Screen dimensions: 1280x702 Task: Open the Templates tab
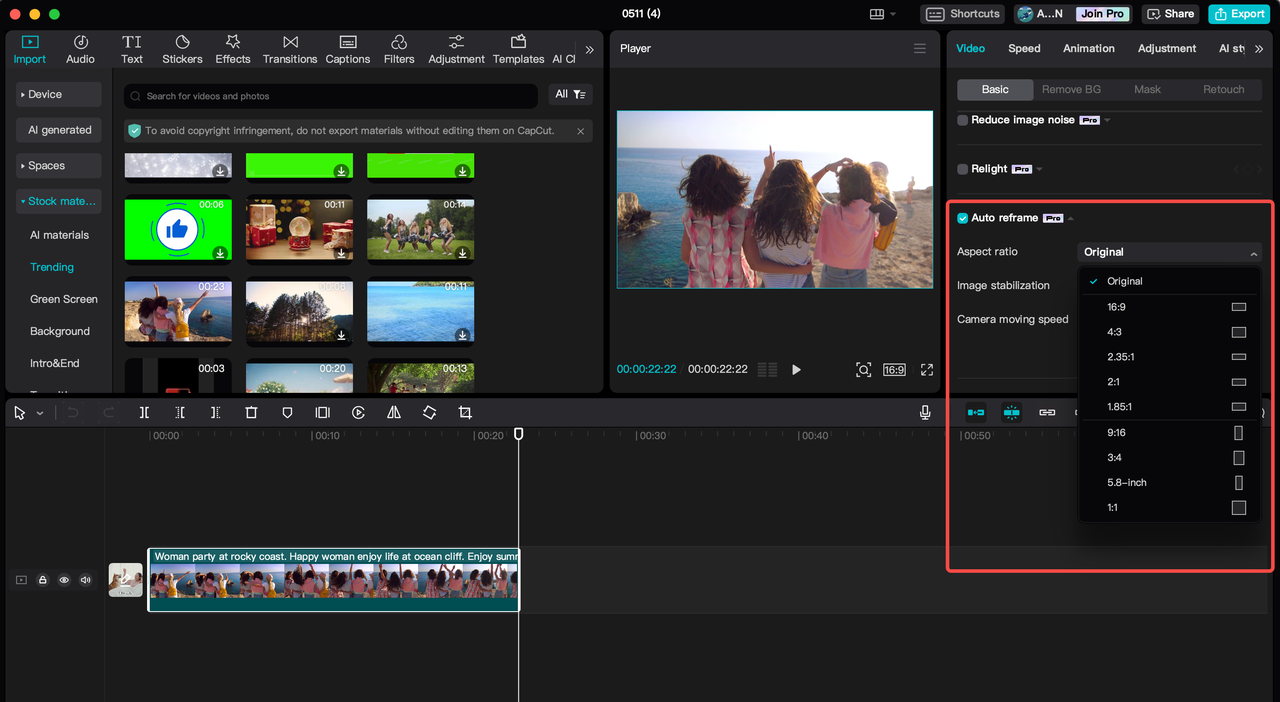coord(518,49)
